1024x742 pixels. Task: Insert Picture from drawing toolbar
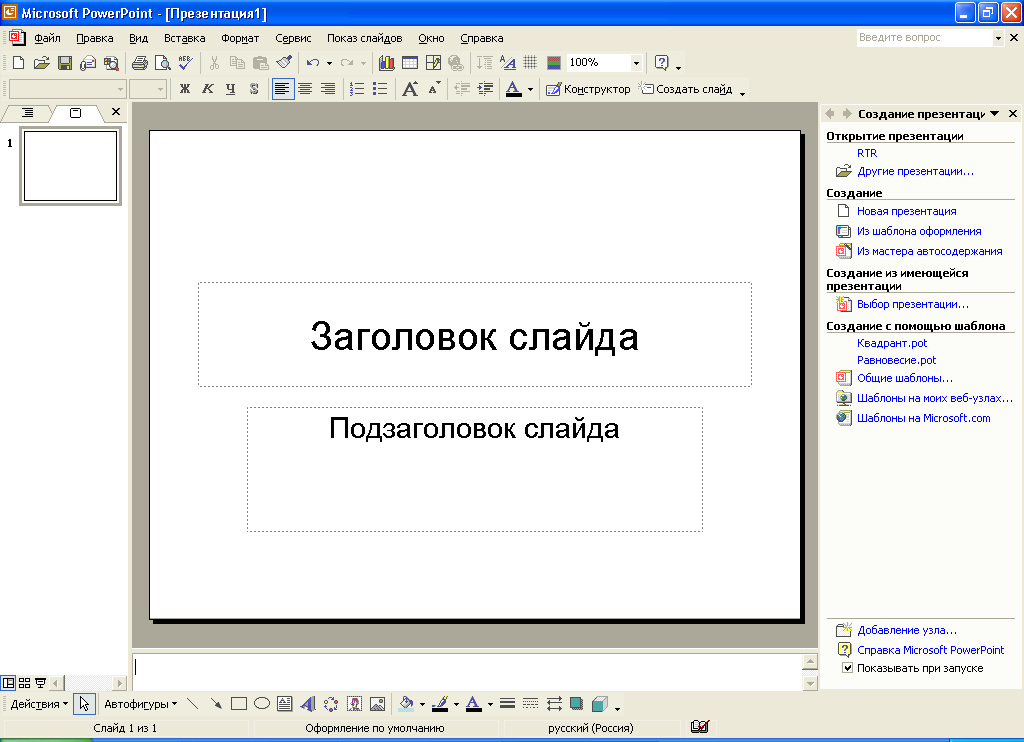(377, 703)
